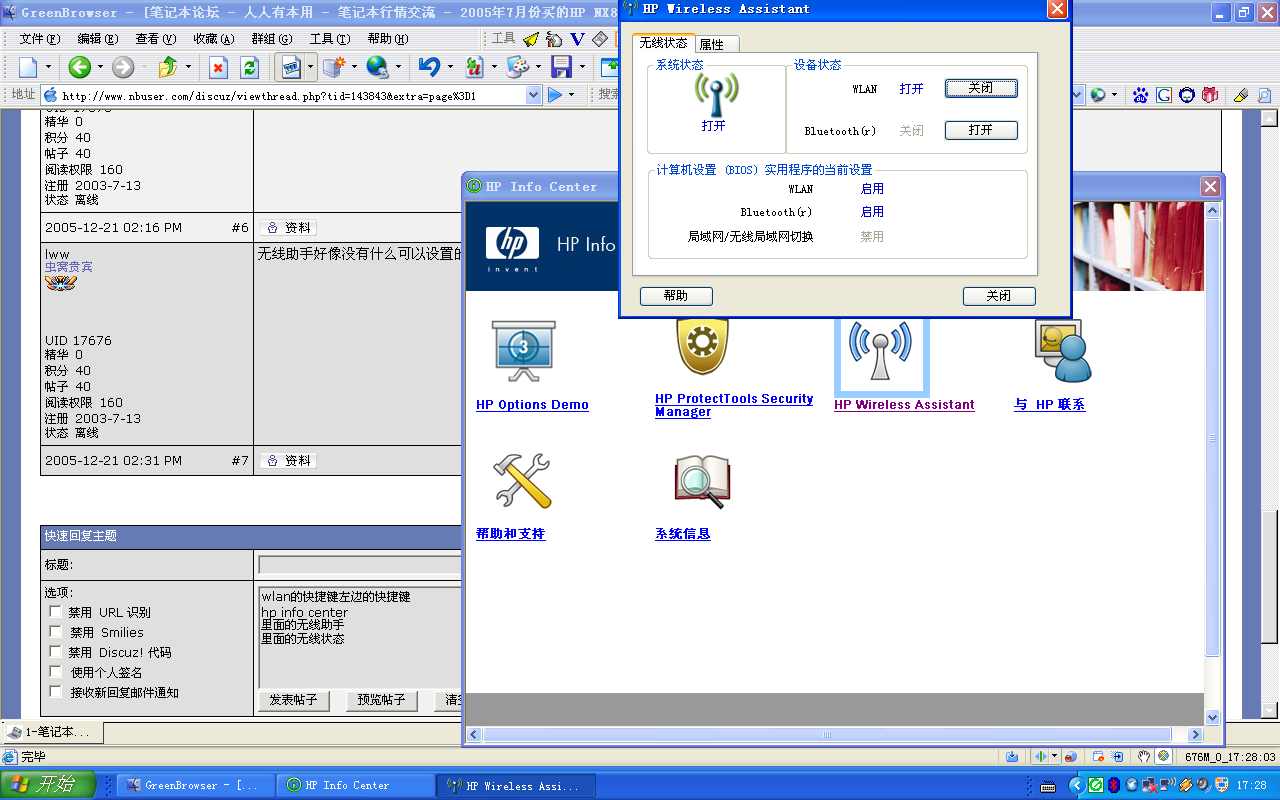Expand dropdown next to Go arrow
This screenshot has height=800, width=1280.
(573, 95)
